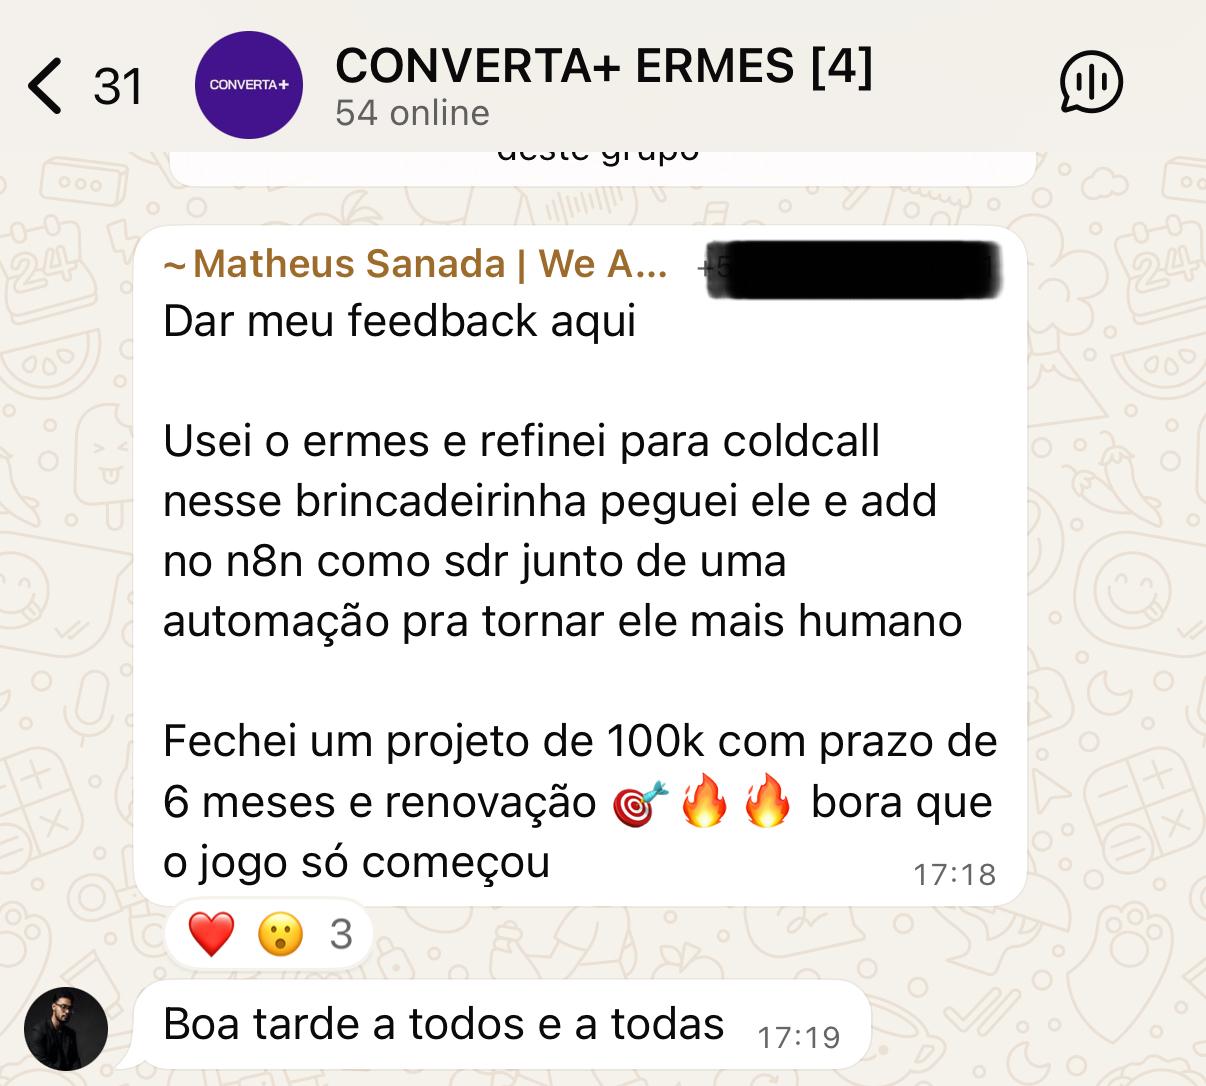Open the group voice chat waveform icon

pos(1091,83)
